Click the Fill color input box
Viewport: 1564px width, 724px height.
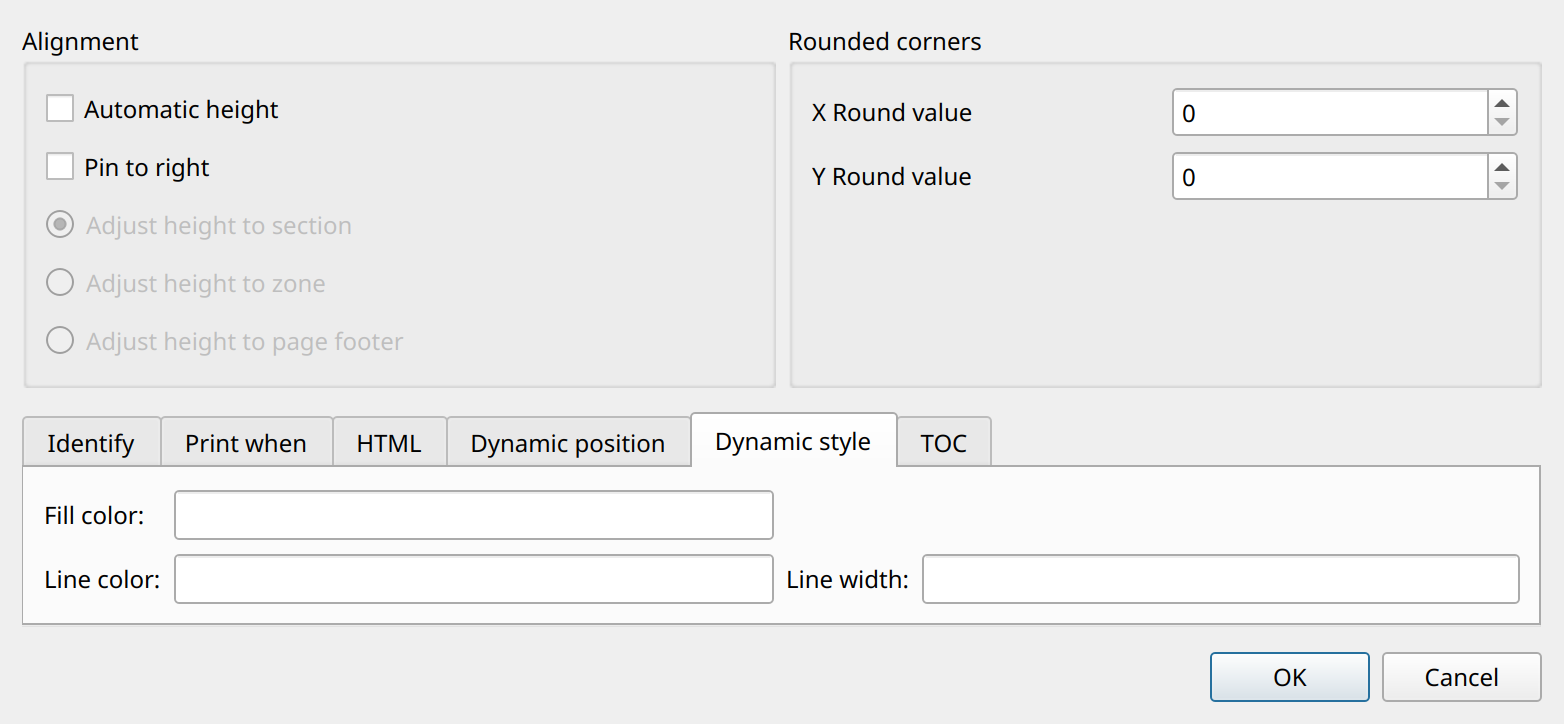474,515
